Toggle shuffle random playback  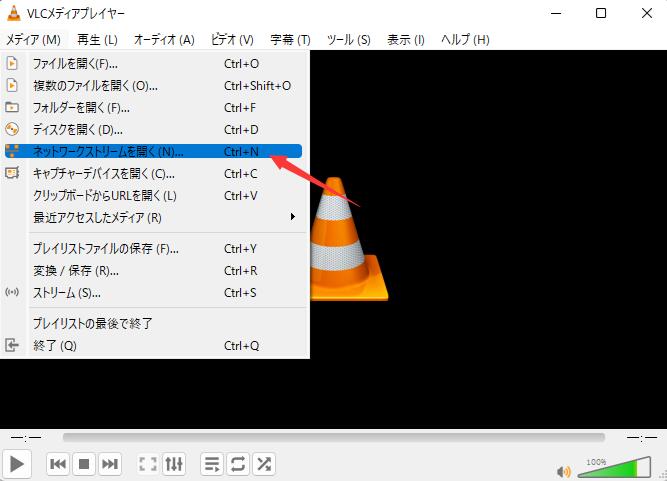pyautogui.click(x=264, y=464)
